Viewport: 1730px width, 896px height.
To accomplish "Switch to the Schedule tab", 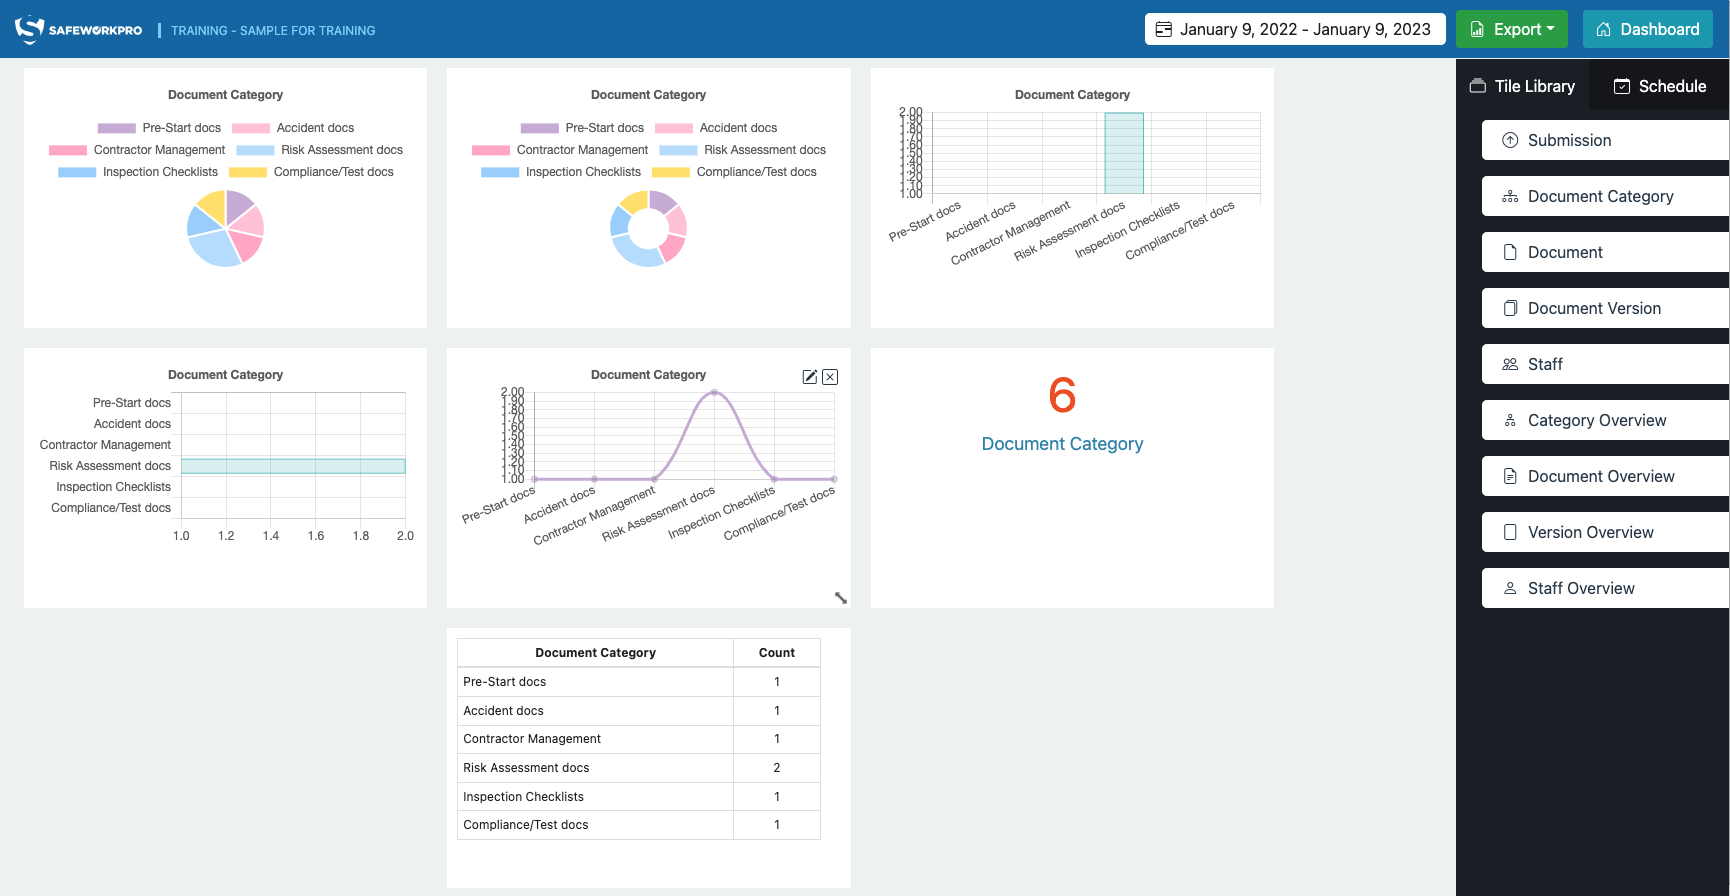I will pyautogui.click(x=1660, y=86).
